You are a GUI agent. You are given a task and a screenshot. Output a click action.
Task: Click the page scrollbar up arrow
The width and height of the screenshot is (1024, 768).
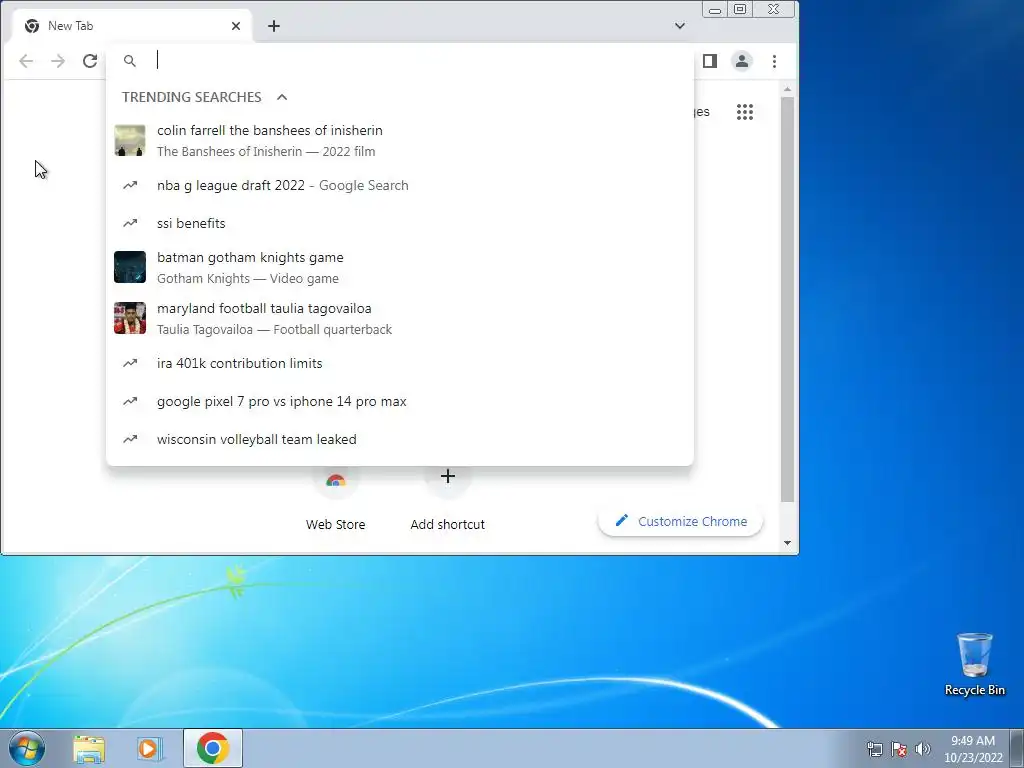pos(788,89)
